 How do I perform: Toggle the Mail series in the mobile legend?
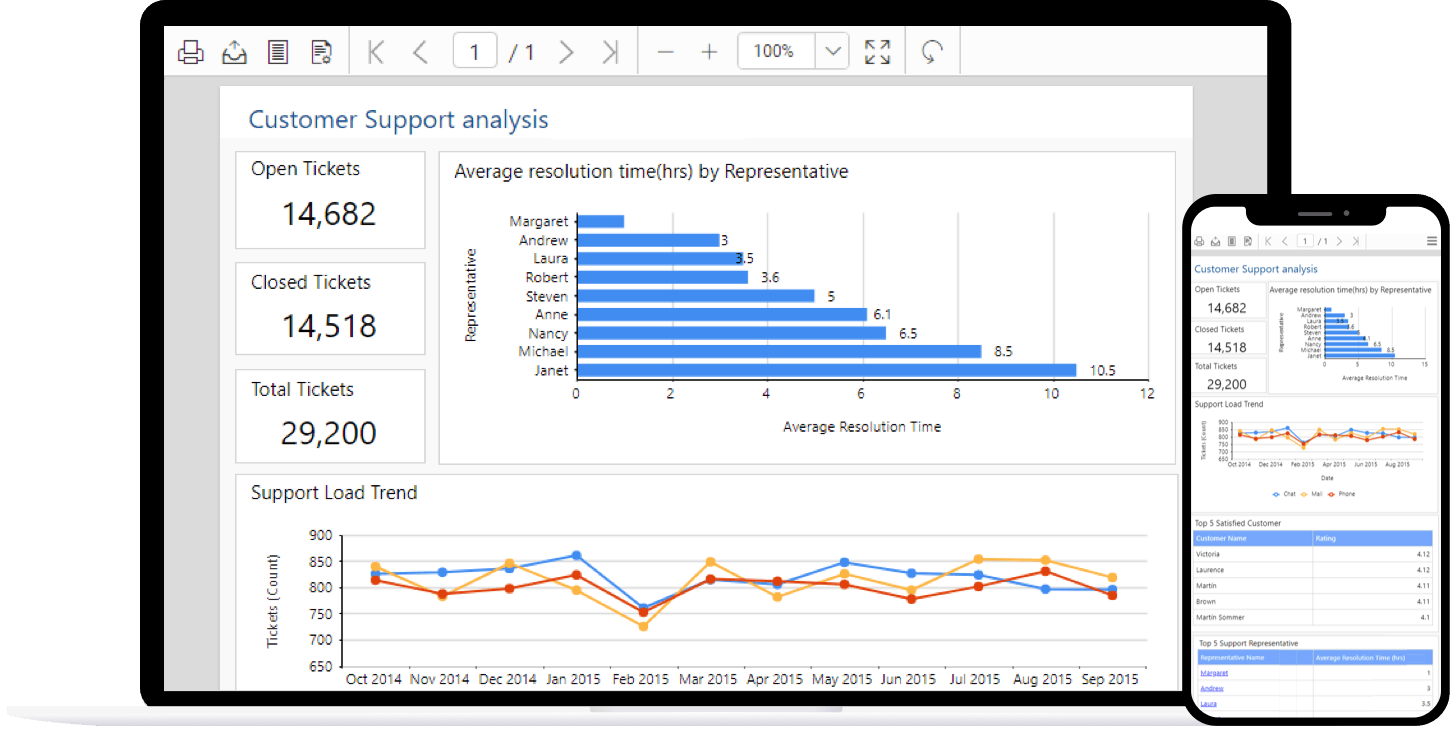1316,493
